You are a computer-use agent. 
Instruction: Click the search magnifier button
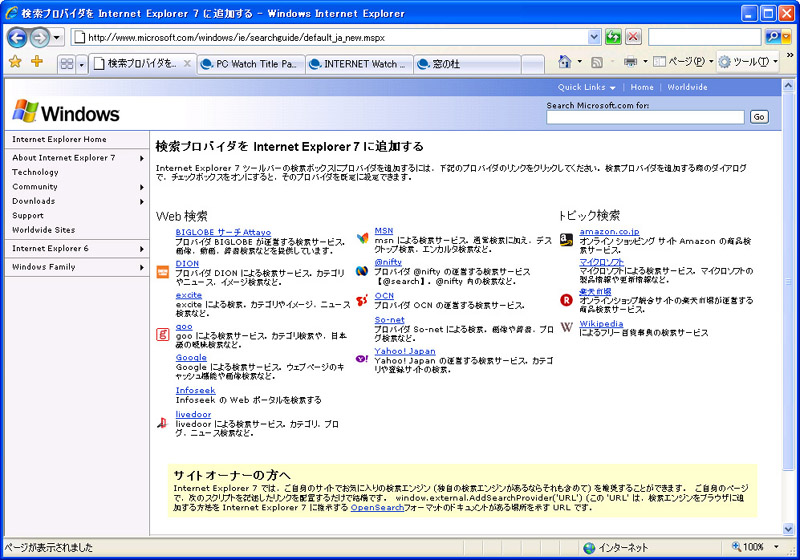pos(772,37)
